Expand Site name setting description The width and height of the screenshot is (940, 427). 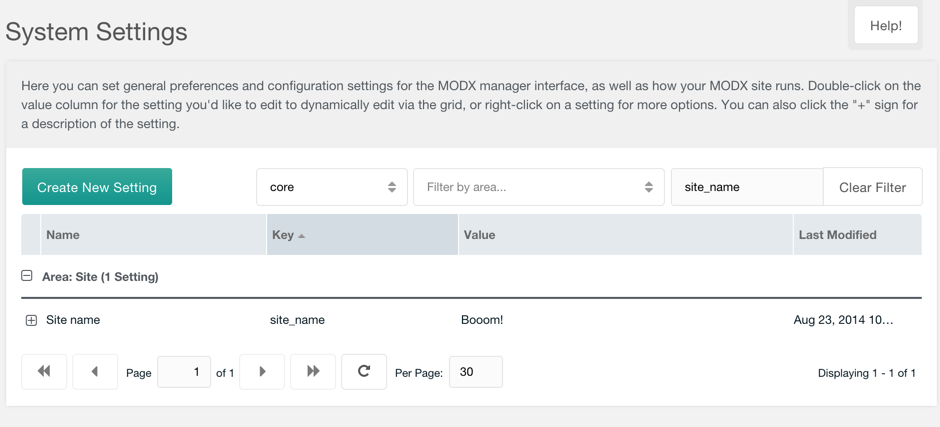[31, 320]
